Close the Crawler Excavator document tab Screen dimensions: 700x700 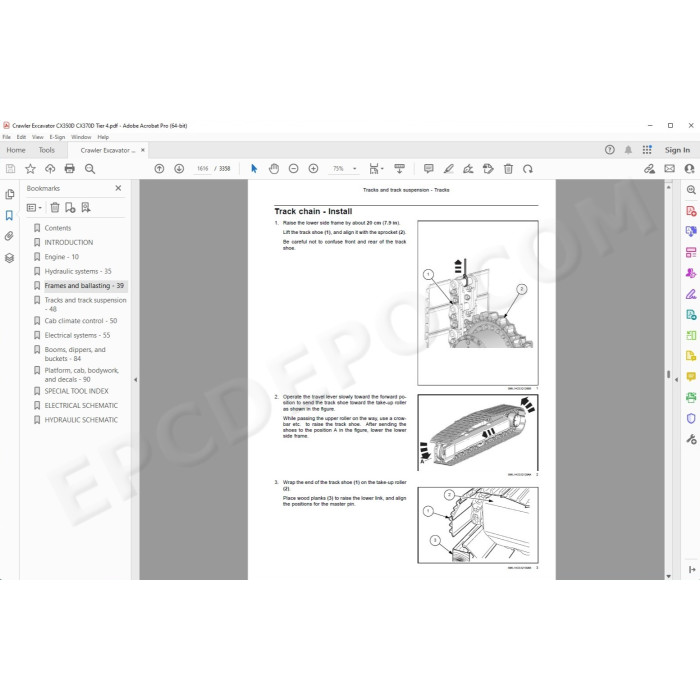143,150
